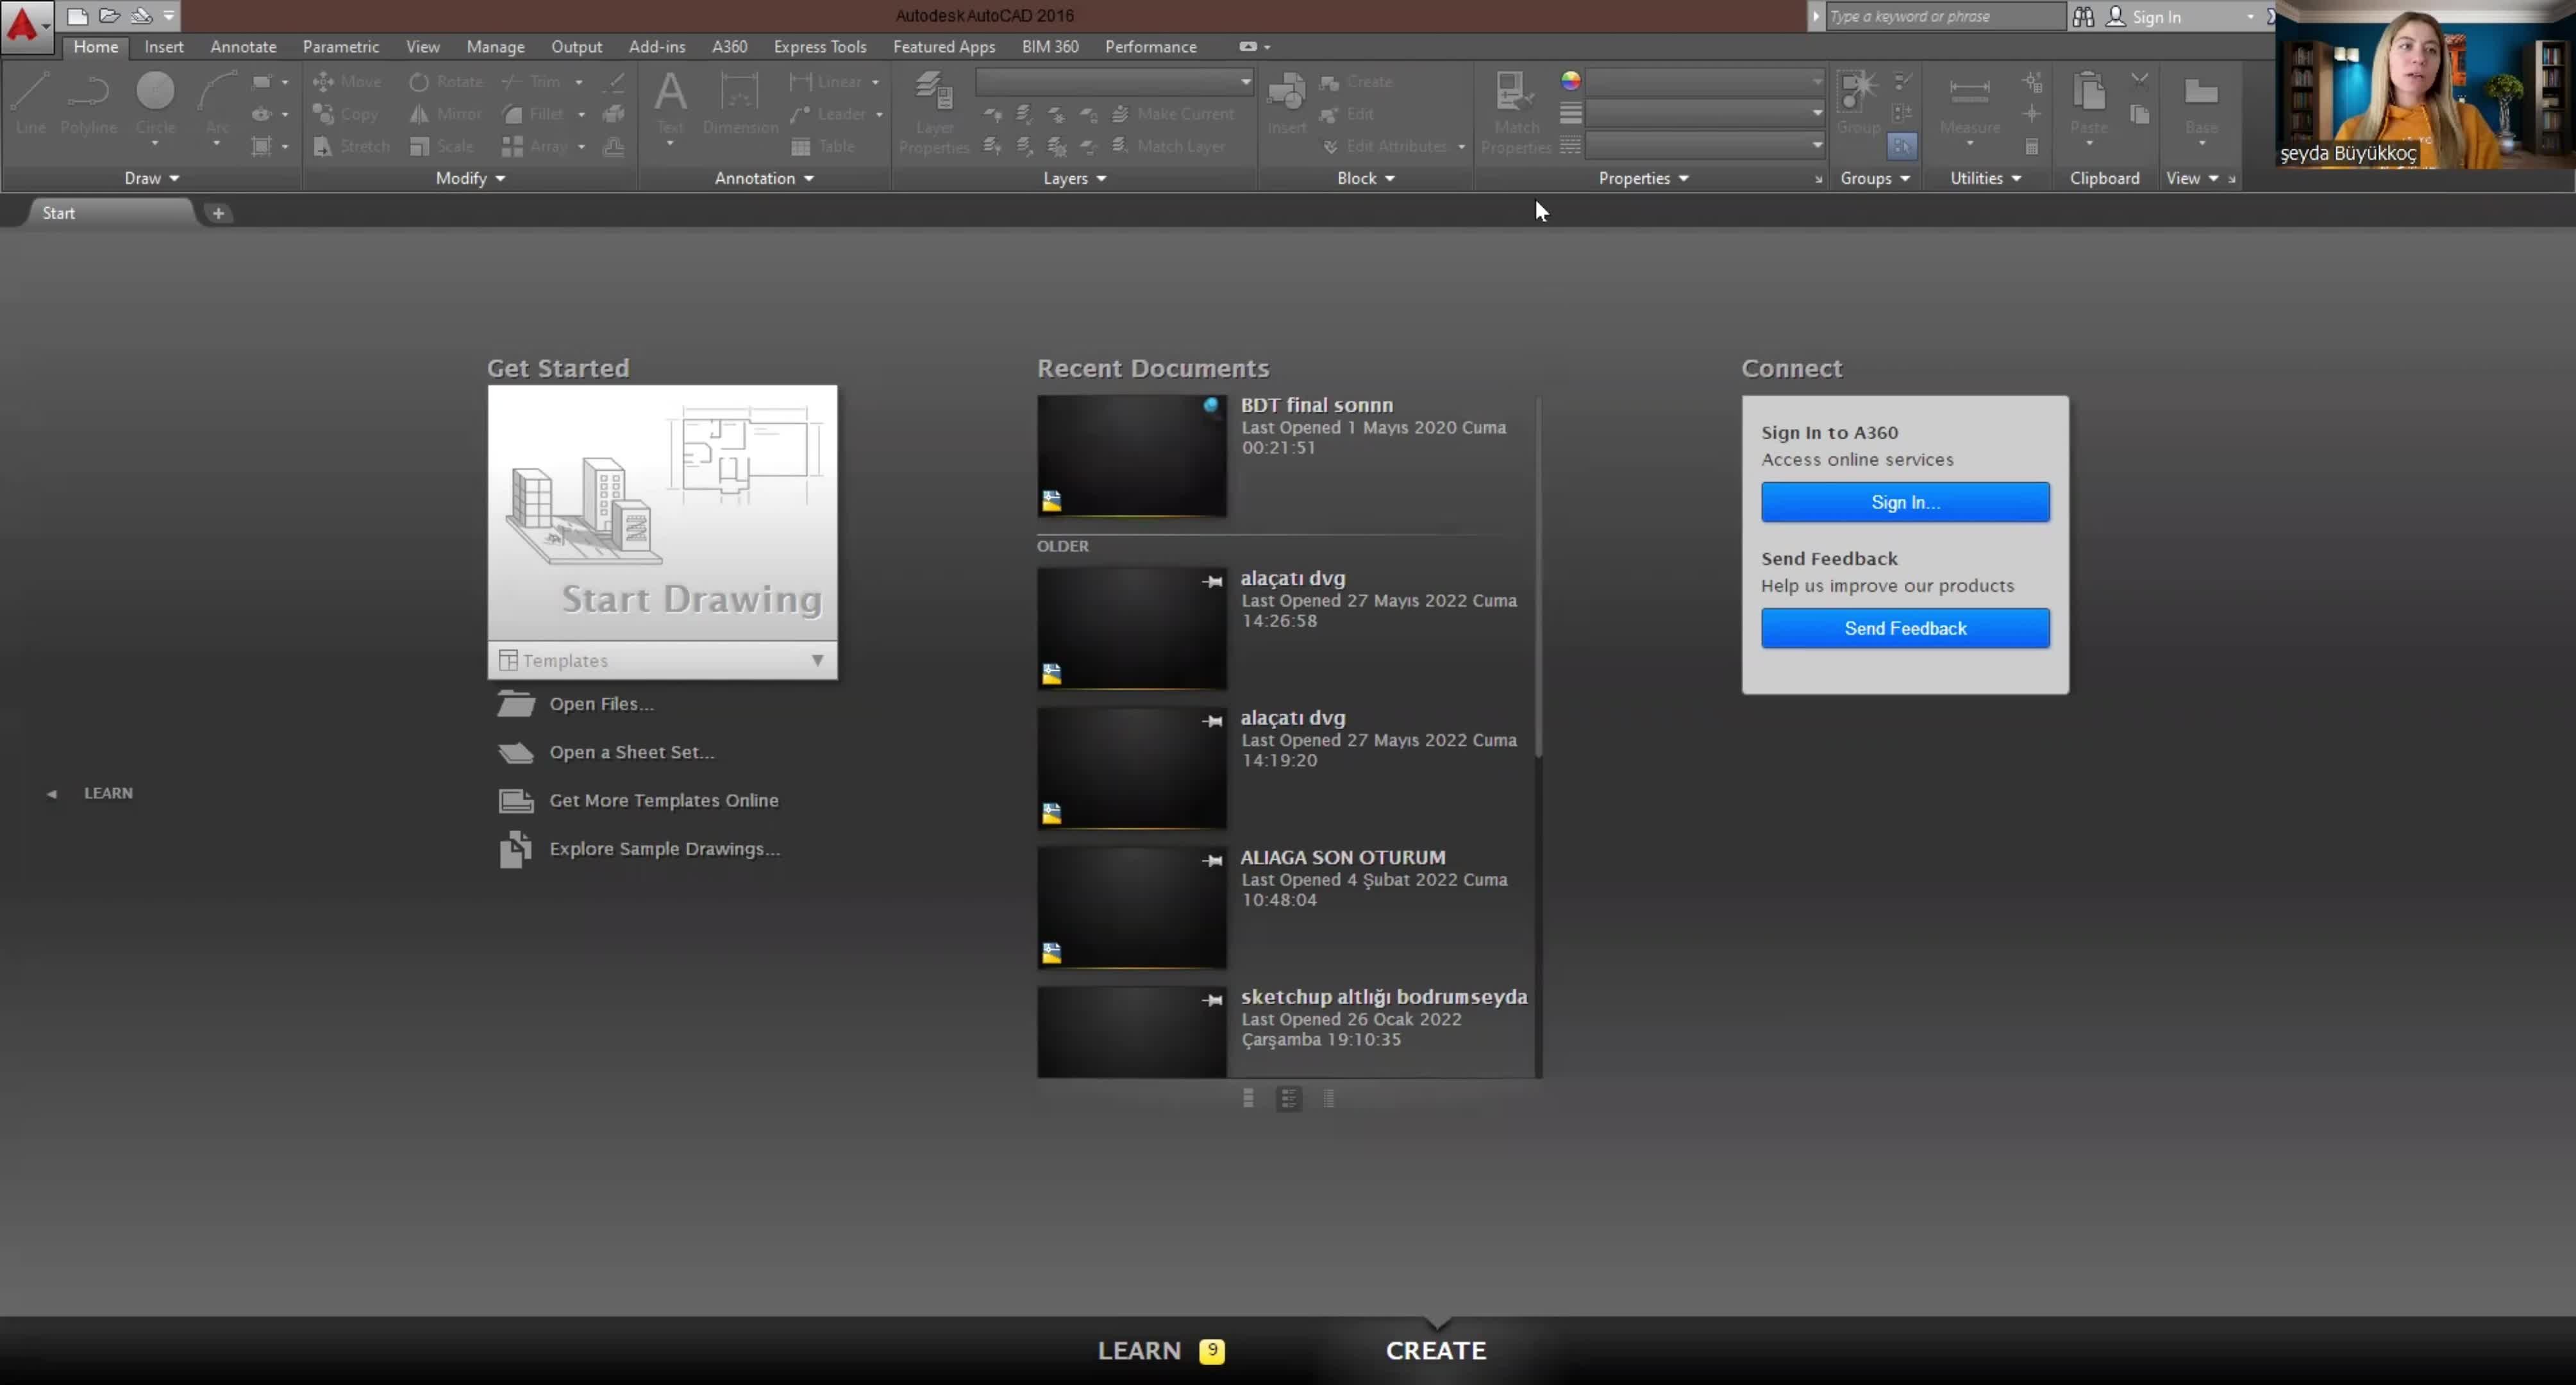Click the recent documents vertical scrollbar
2576x1385 pixels.
(1538, 577)
